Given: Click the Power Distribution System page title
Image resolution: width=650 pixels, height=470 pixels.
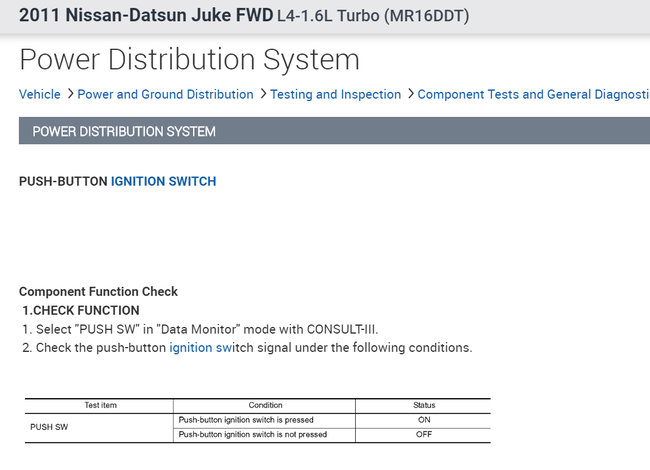Looking at the screenshot, I should (189, 59).
